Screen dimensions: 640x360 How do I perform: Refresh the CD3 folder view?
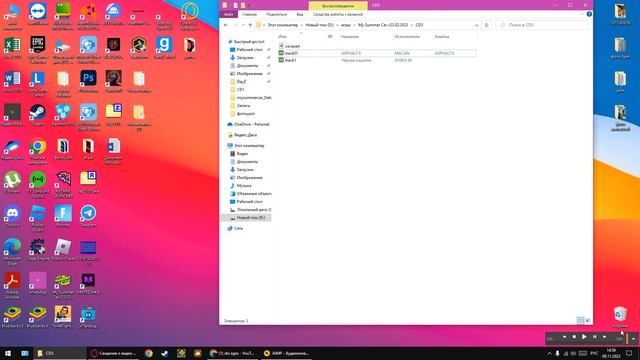coord(487,25)
